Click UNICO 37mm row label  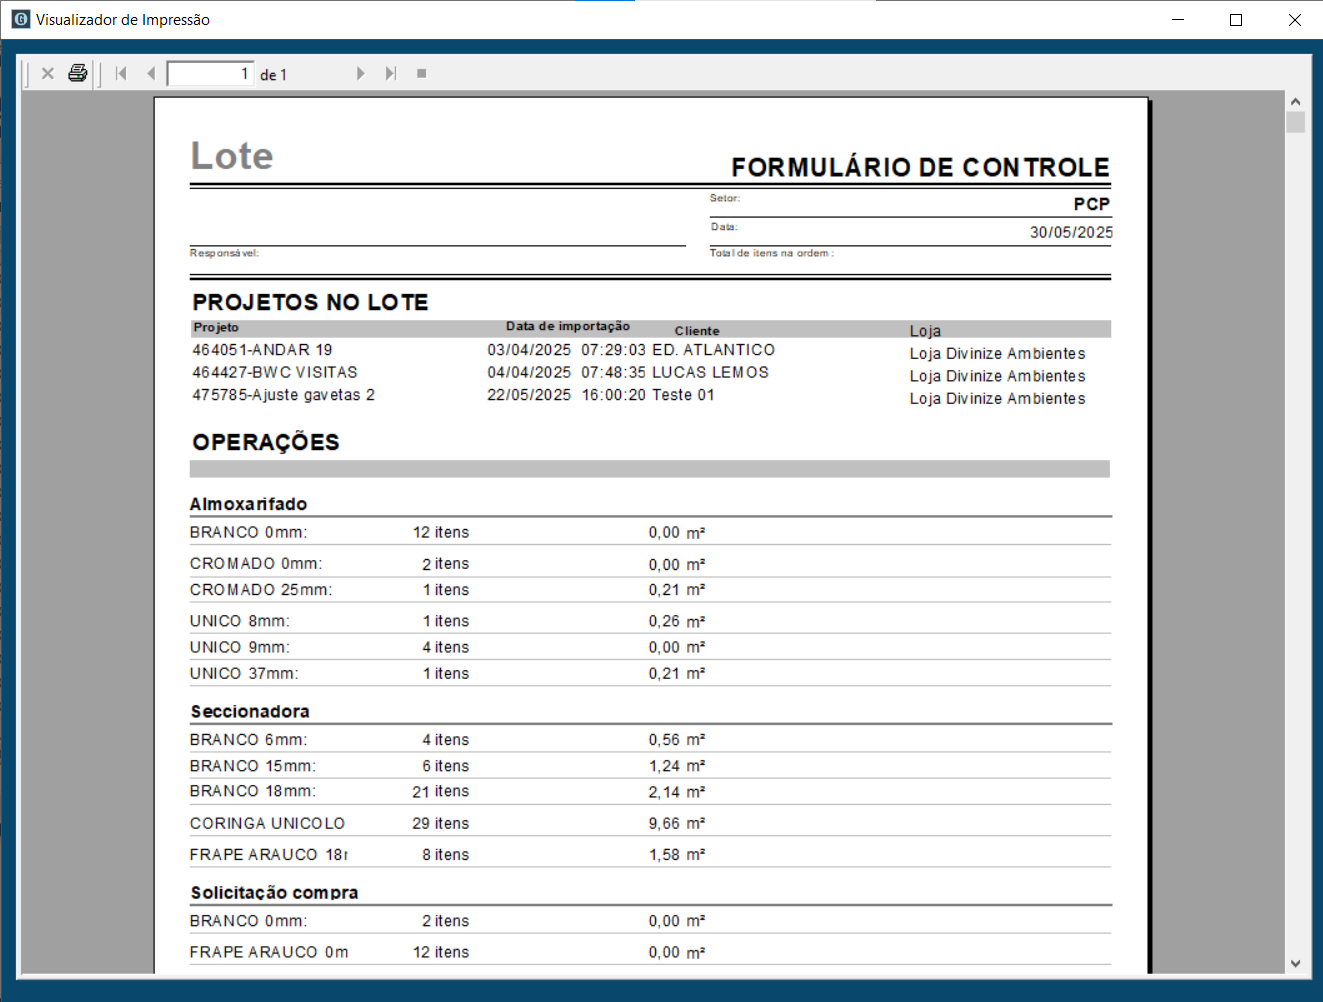pos(244,674)
